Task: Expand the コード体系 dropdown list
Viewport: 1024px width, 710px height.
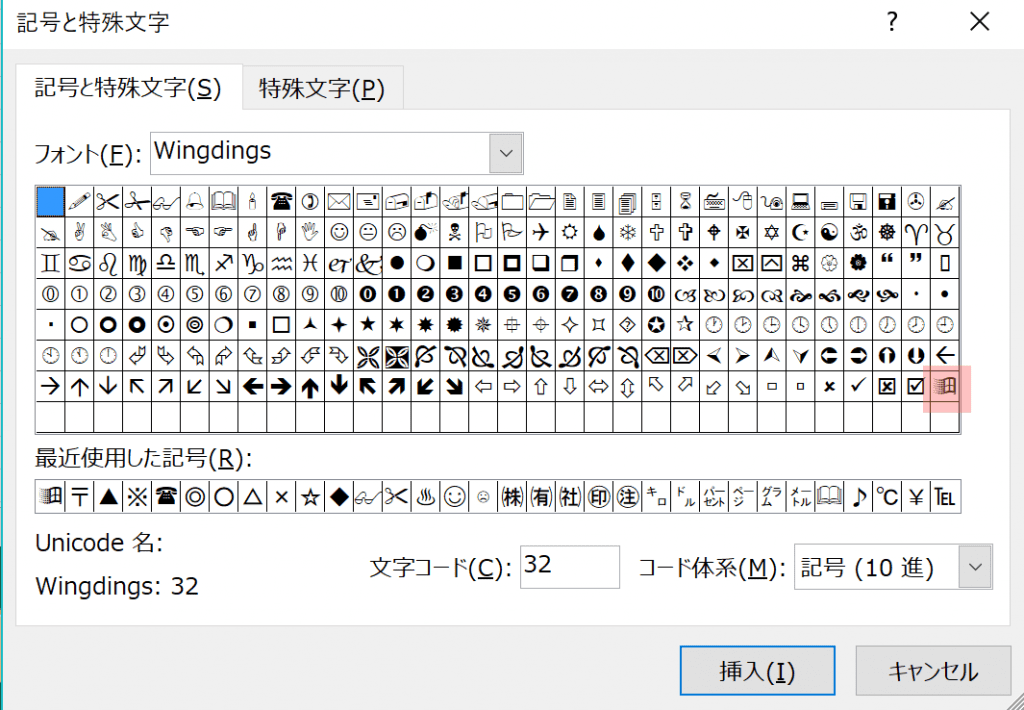Action: coord(973,568)
